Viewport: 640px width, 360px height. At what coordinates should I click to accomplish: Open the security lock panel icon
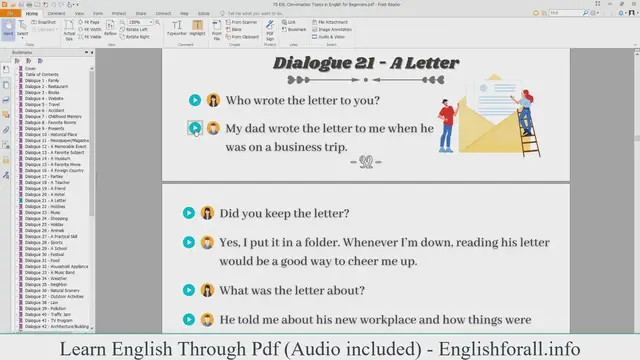[6, 160]
